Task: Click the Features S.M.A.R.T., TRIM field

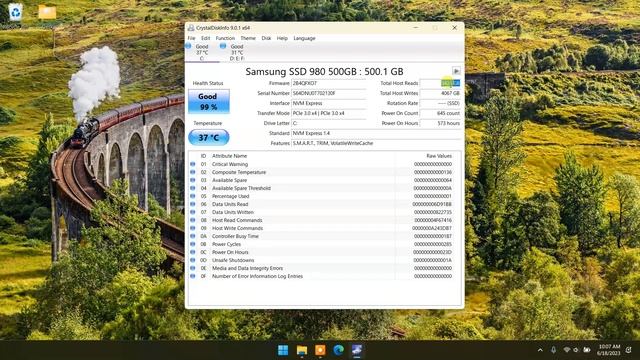Action: point(376,143)
